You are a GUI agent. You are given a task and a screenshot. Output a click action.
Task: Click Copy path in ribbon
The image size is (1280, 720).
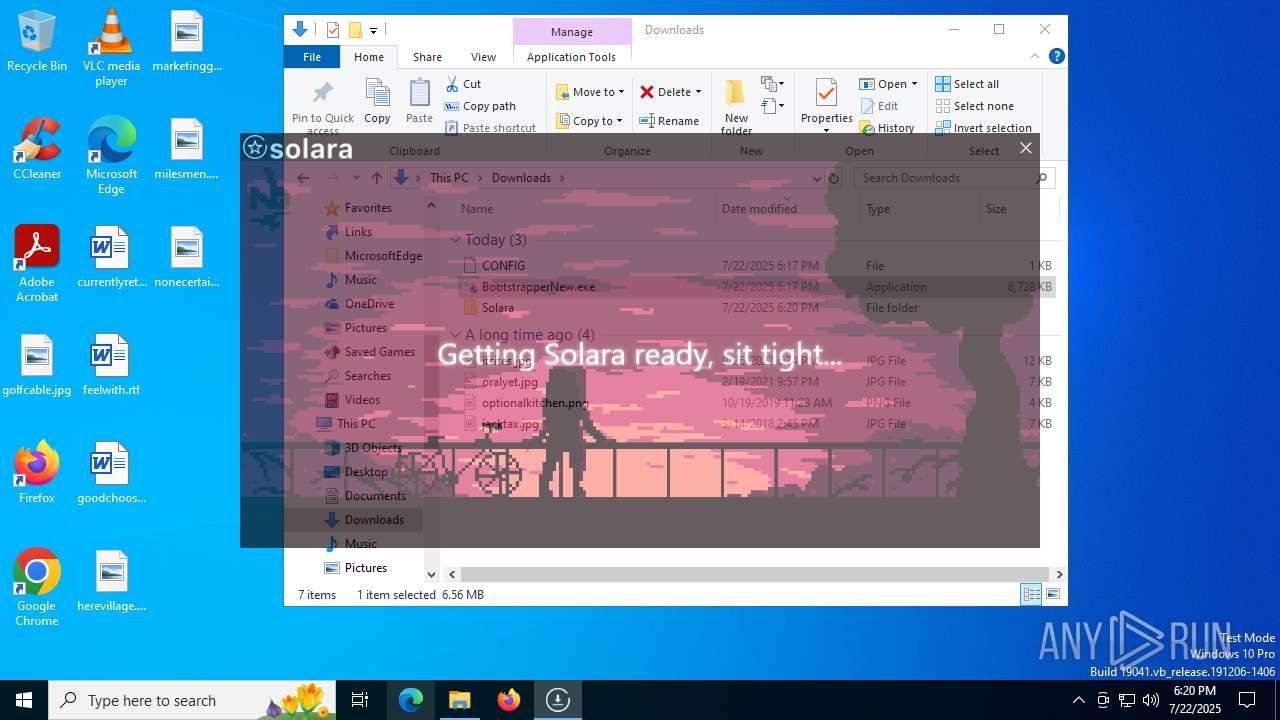pos(480,106)
